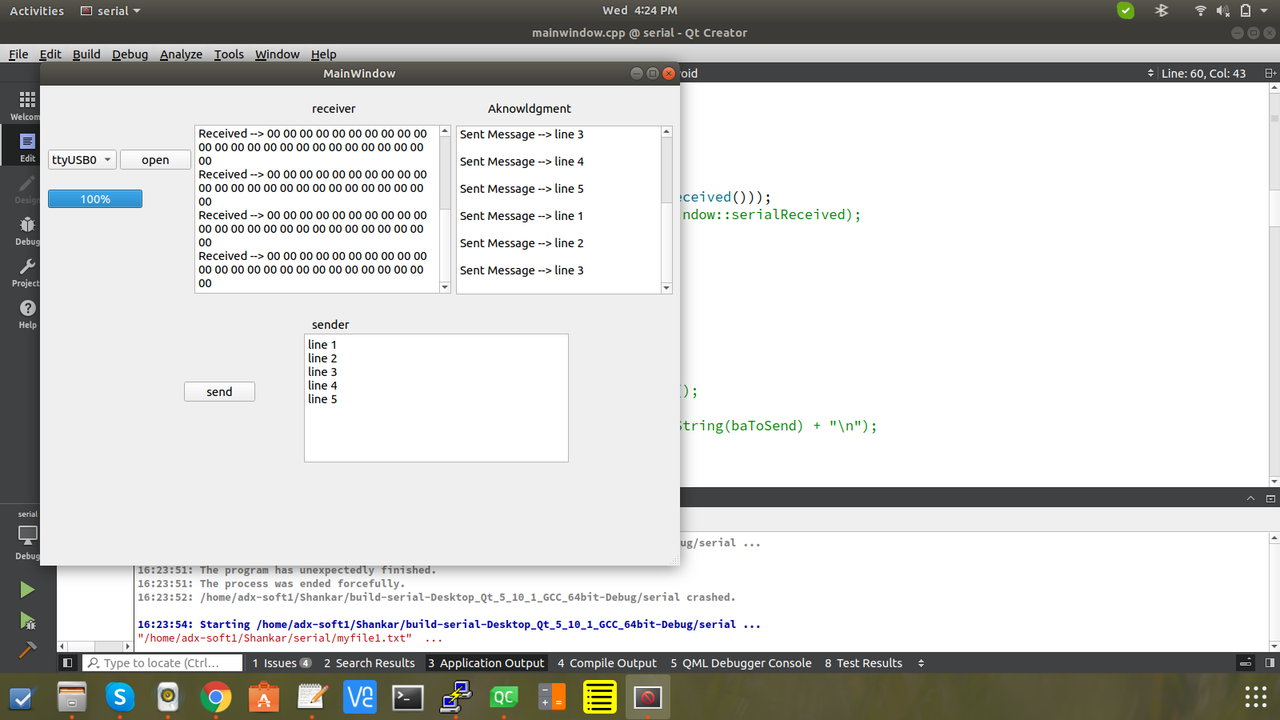1280x720 pixels.
Task: Click the Type to locate search field
Action: point(164,663)
